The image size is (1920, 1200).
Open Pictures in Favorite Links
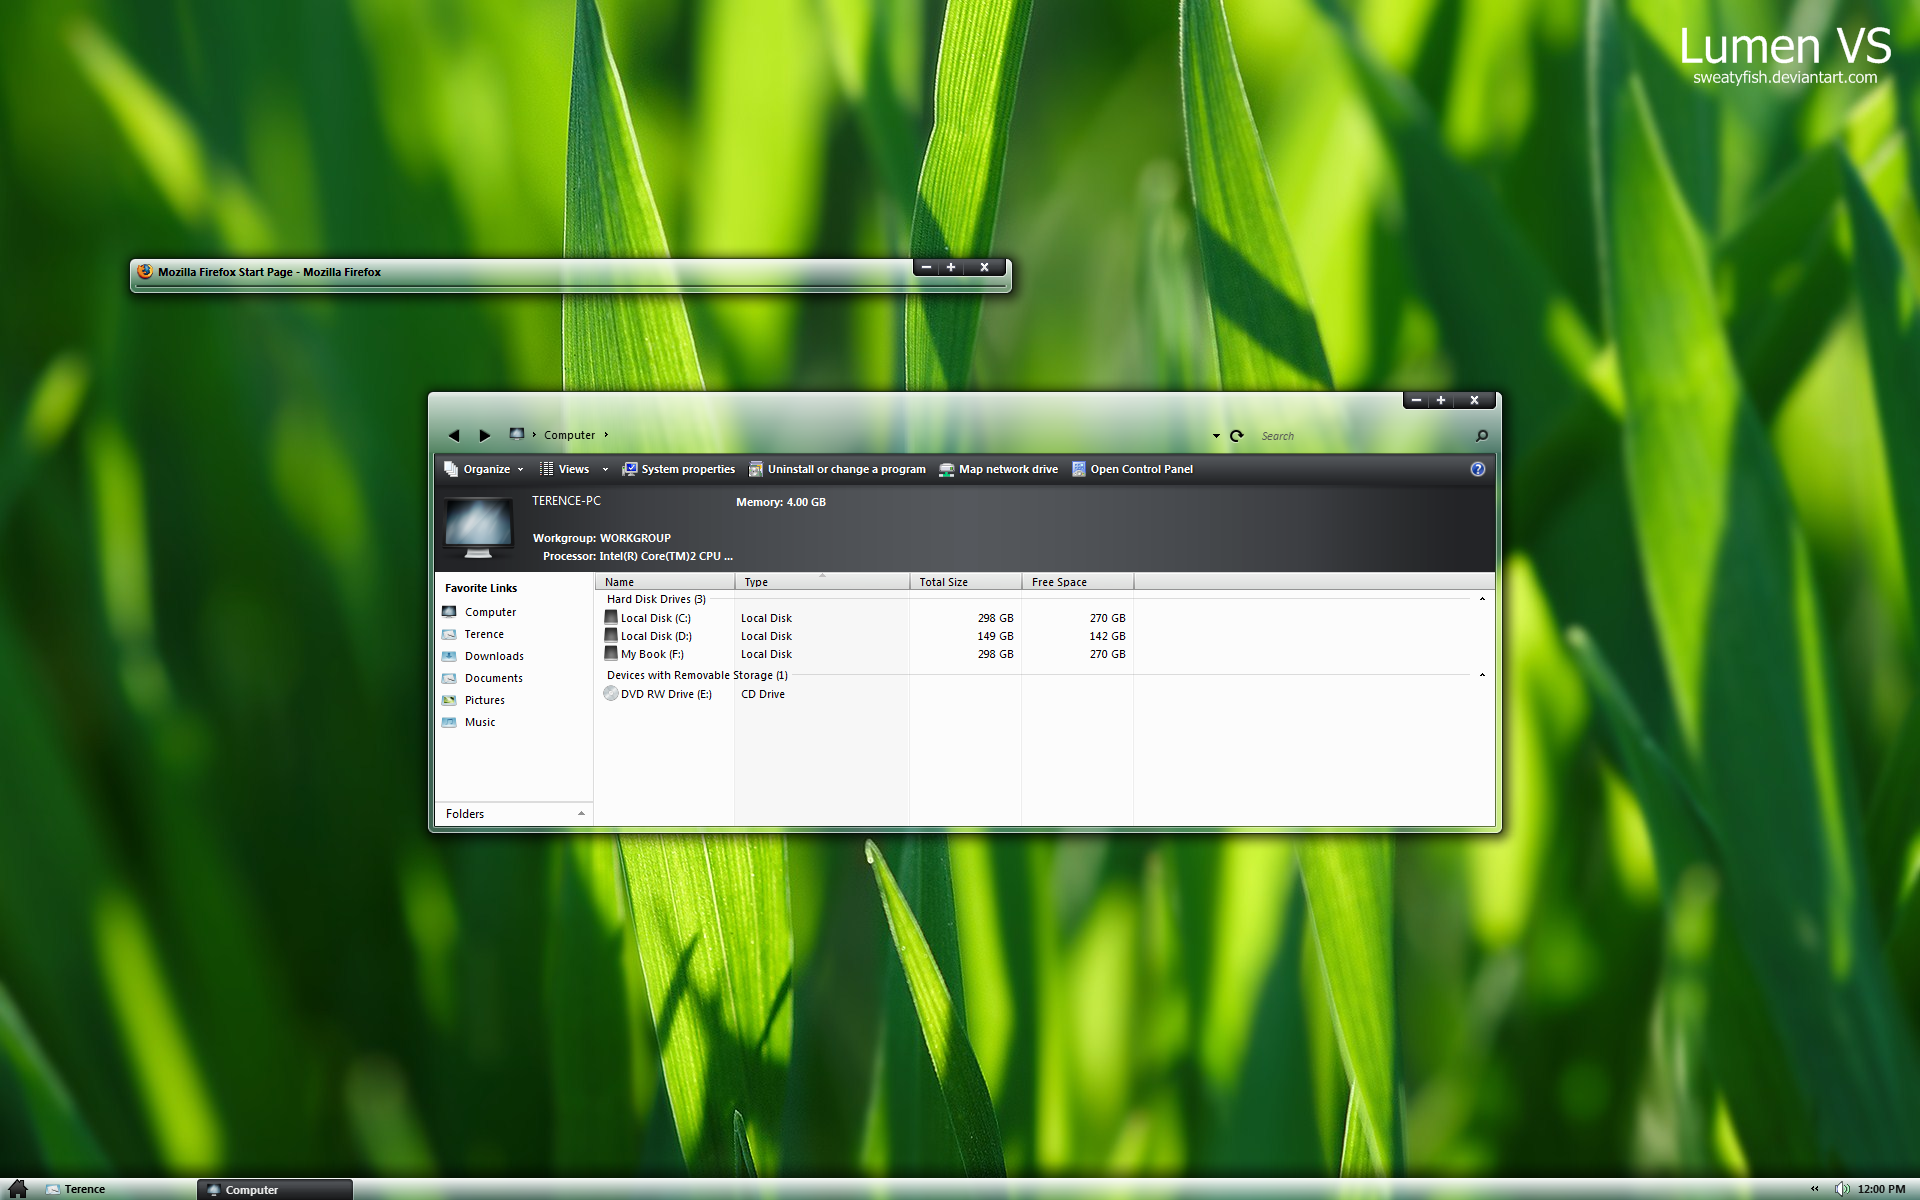tap(484, 700)
